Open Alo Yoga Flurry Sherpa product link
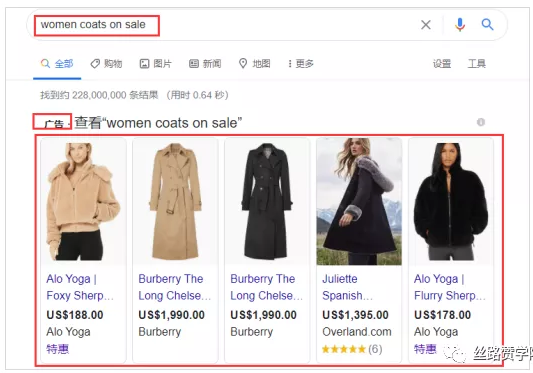 pyautogui.click(x=449, y=287)
